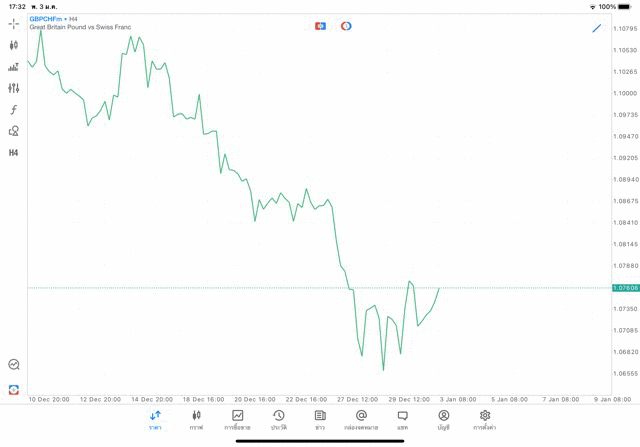Tap the red circular icon above chart
Screen dimensions: 640x447
pyautogui.click(x=346, y=26)
